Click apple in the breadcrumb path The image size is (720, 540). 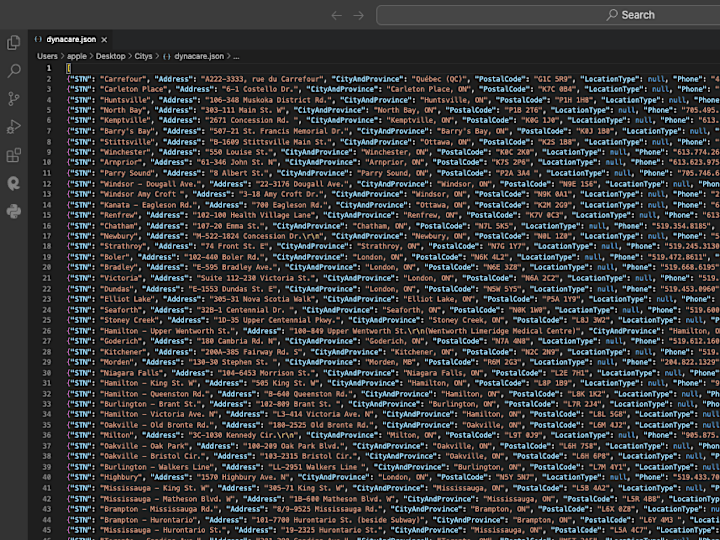(77, 56)
